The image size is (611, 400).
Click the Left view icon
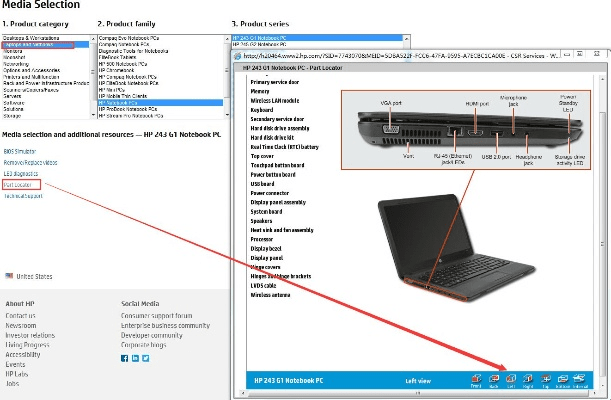click(x=511, y=379)
